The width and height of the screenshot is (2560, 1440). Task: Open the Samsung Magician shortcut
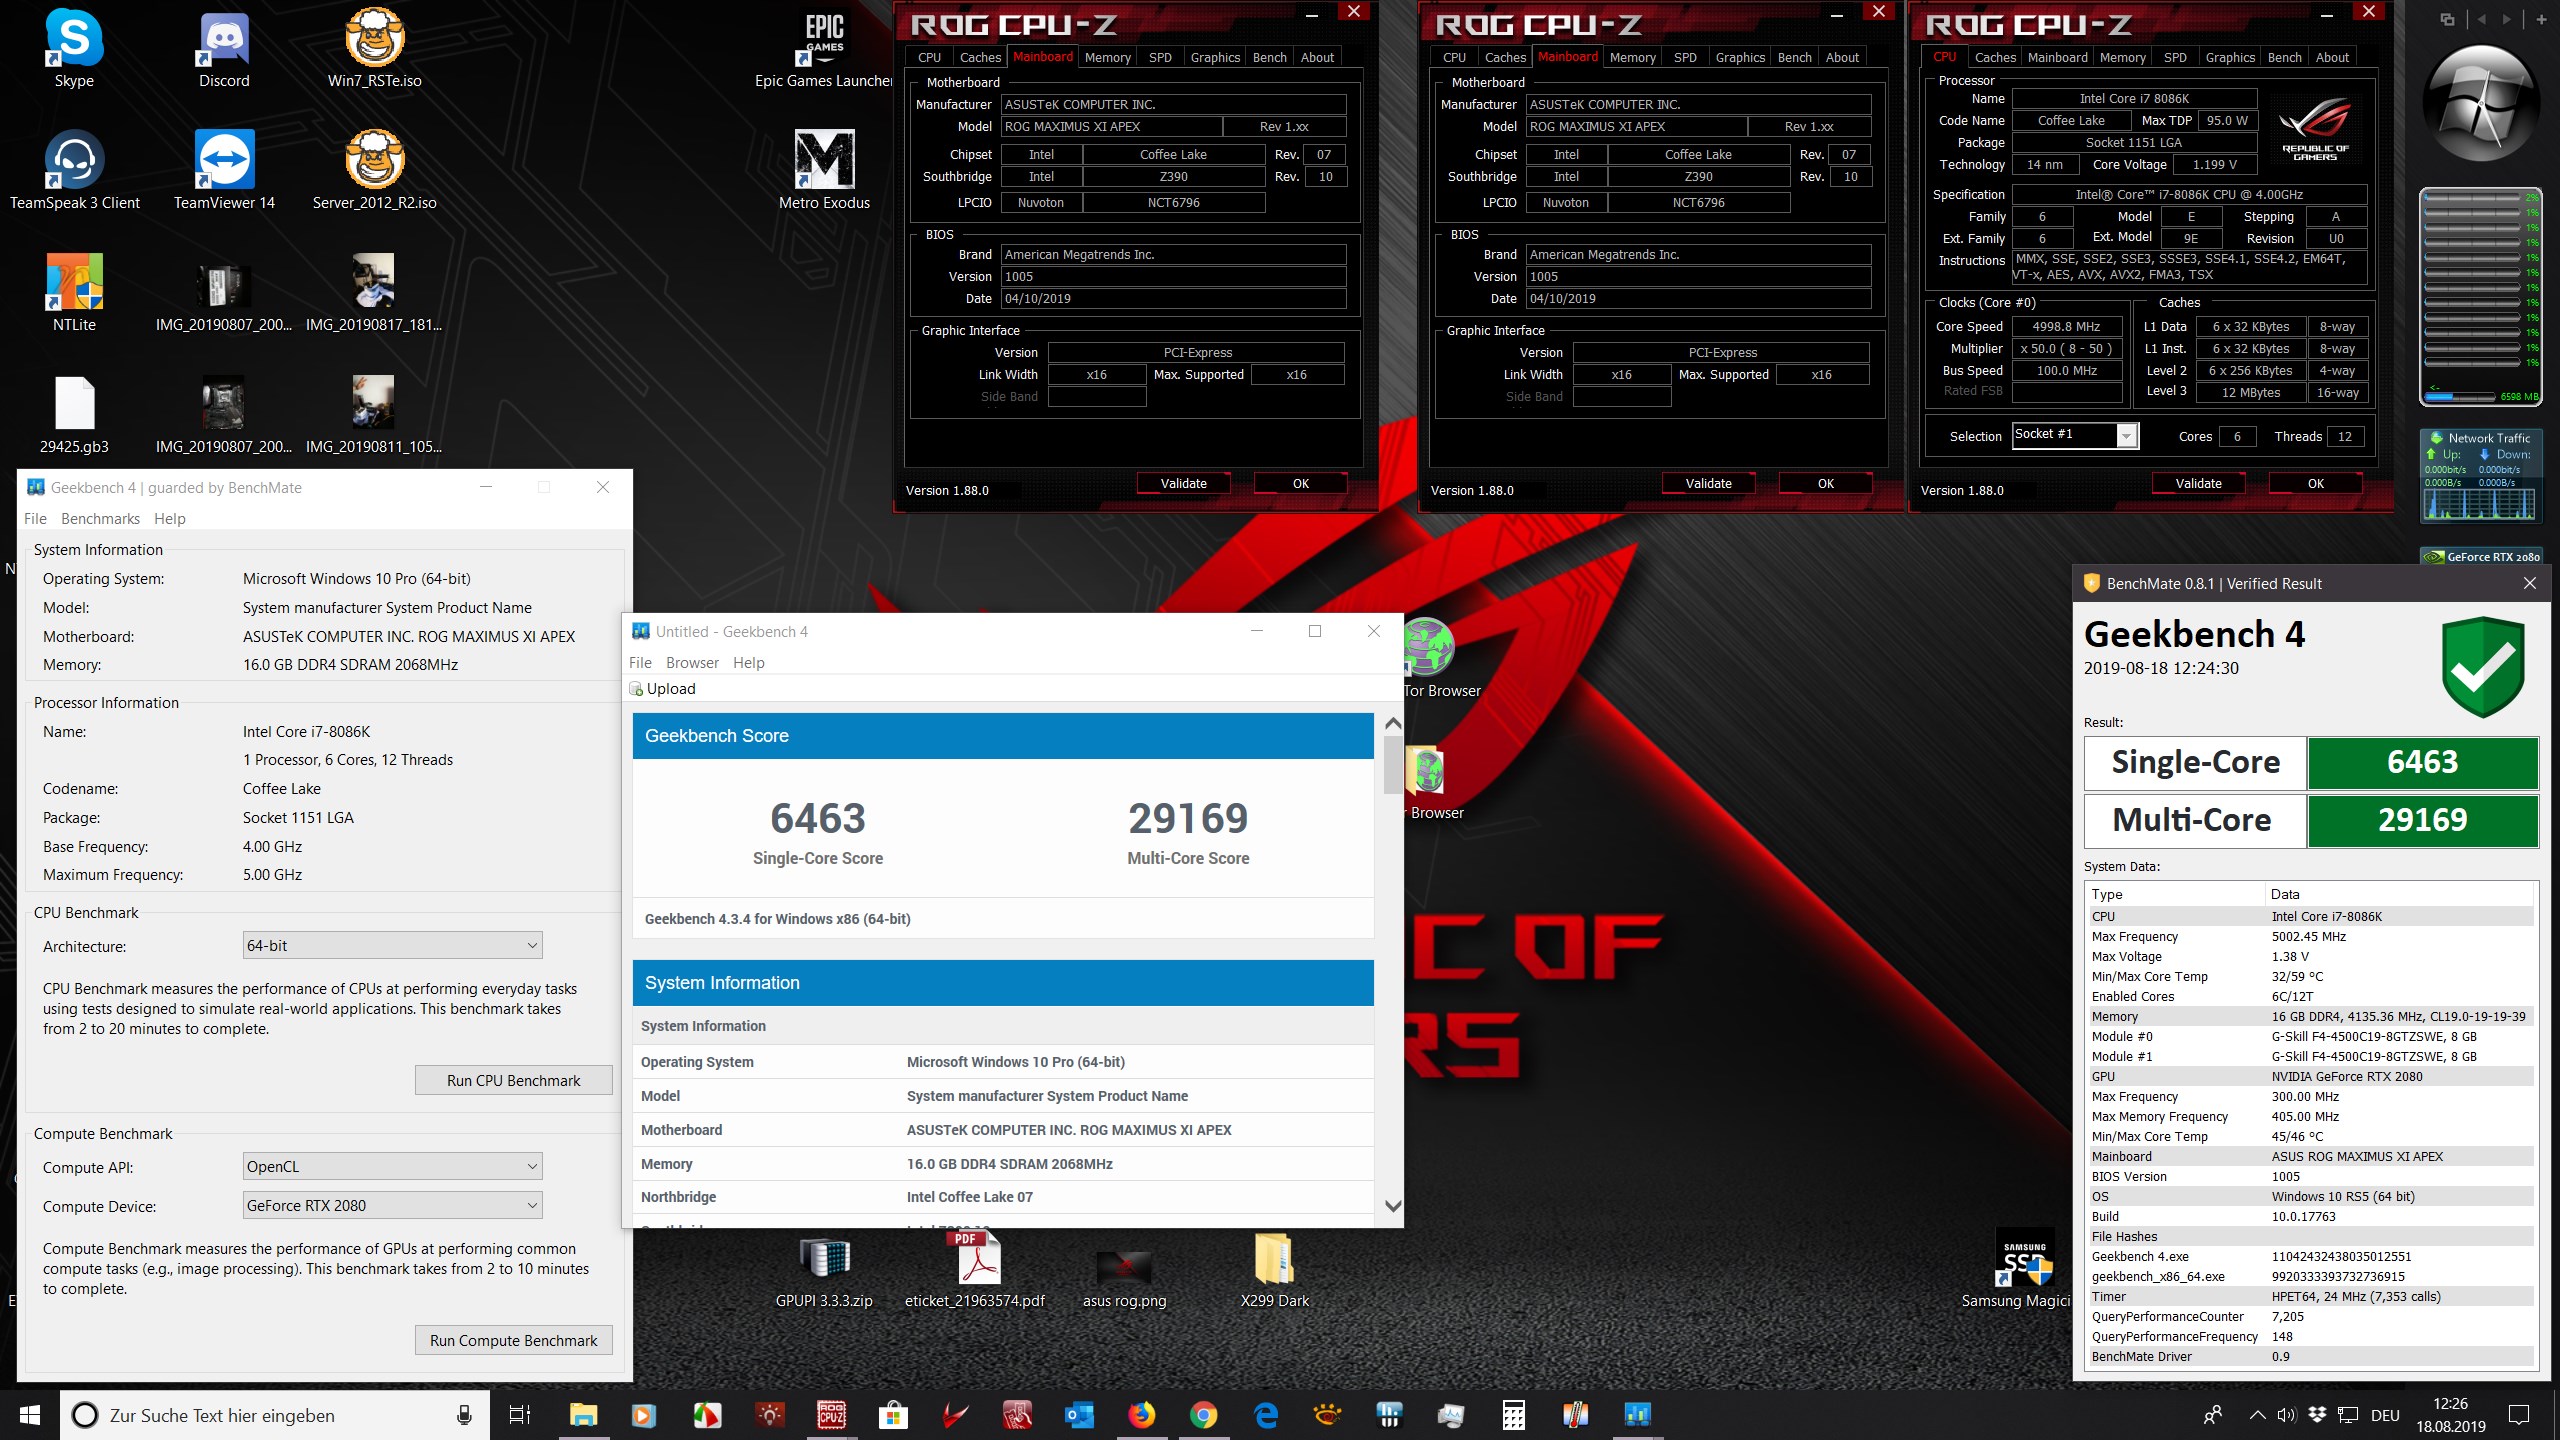2016,1270
